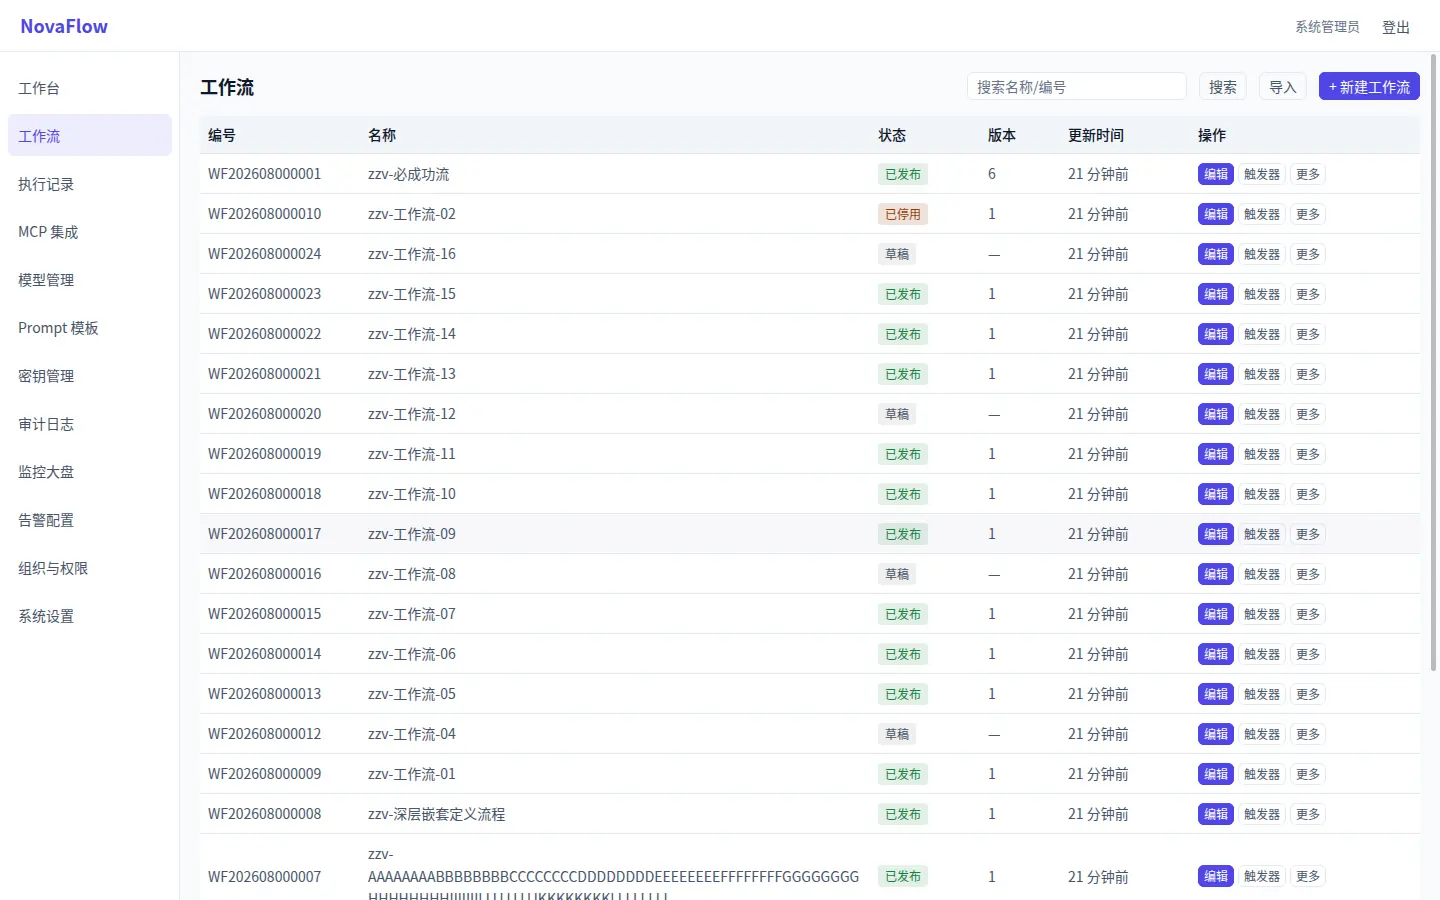Click the 状态 column header

click(892, 135)
